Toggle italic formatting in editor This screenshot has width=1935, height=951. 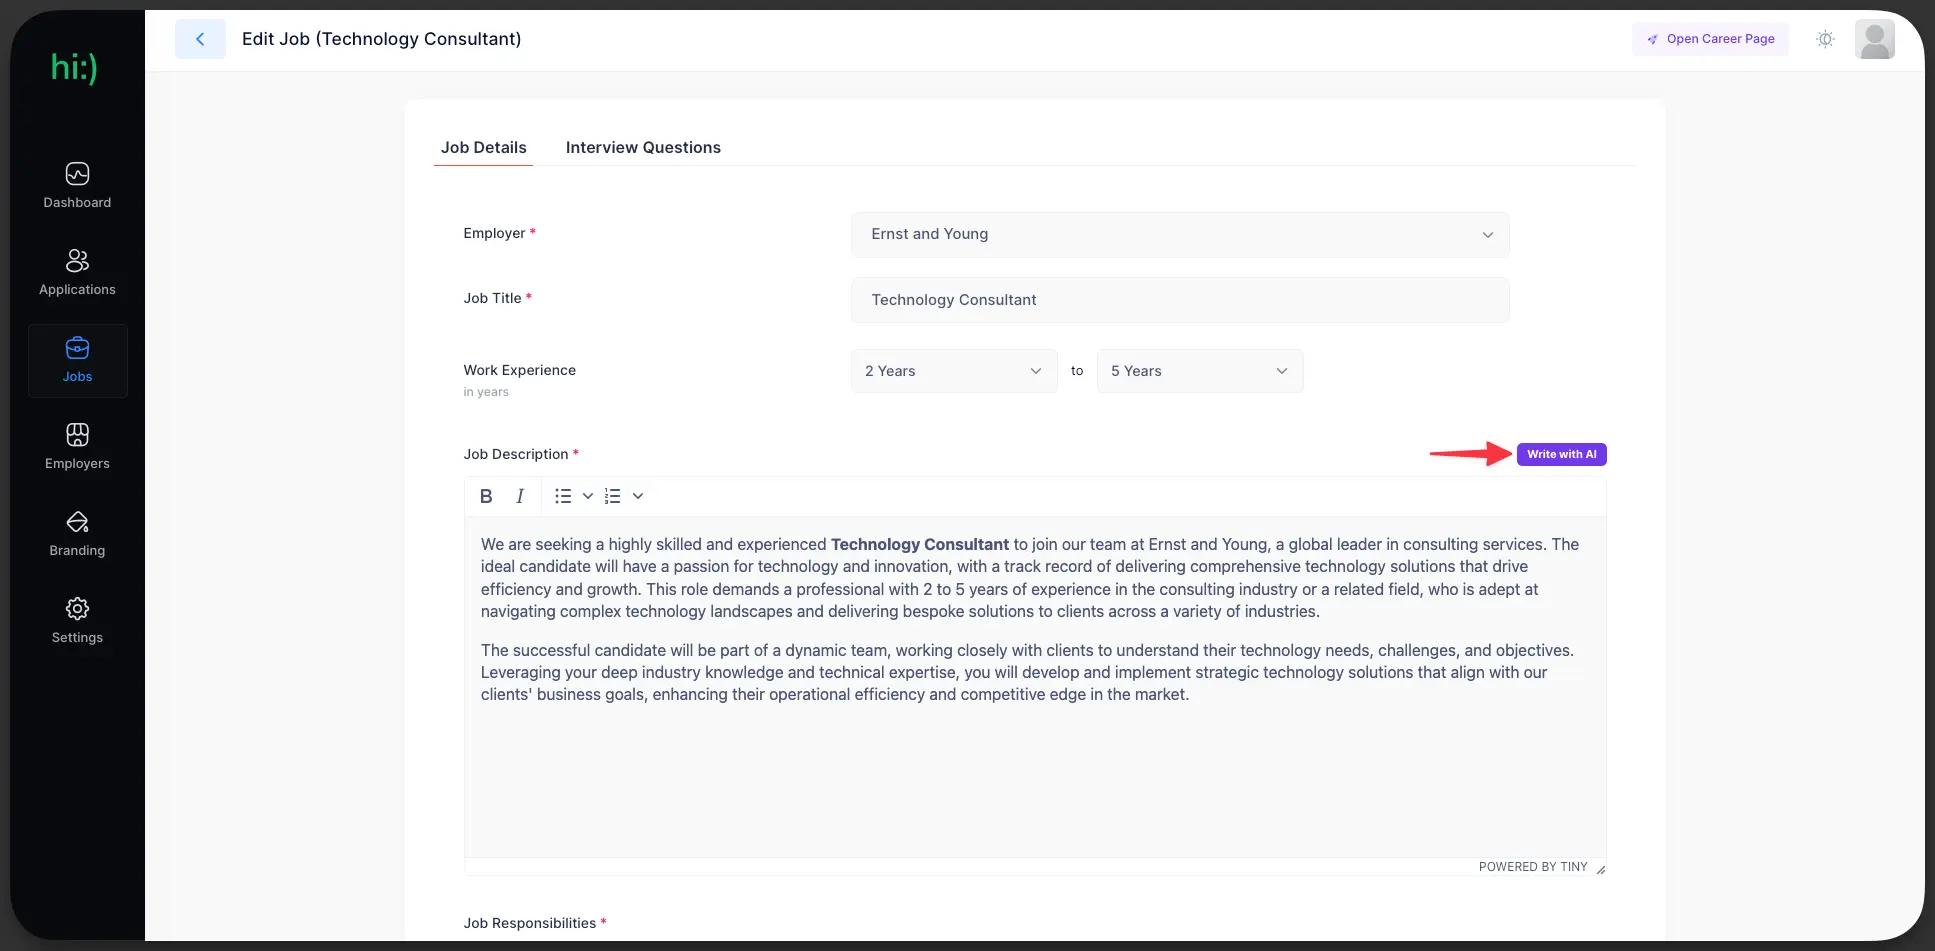tap(520, 496)
